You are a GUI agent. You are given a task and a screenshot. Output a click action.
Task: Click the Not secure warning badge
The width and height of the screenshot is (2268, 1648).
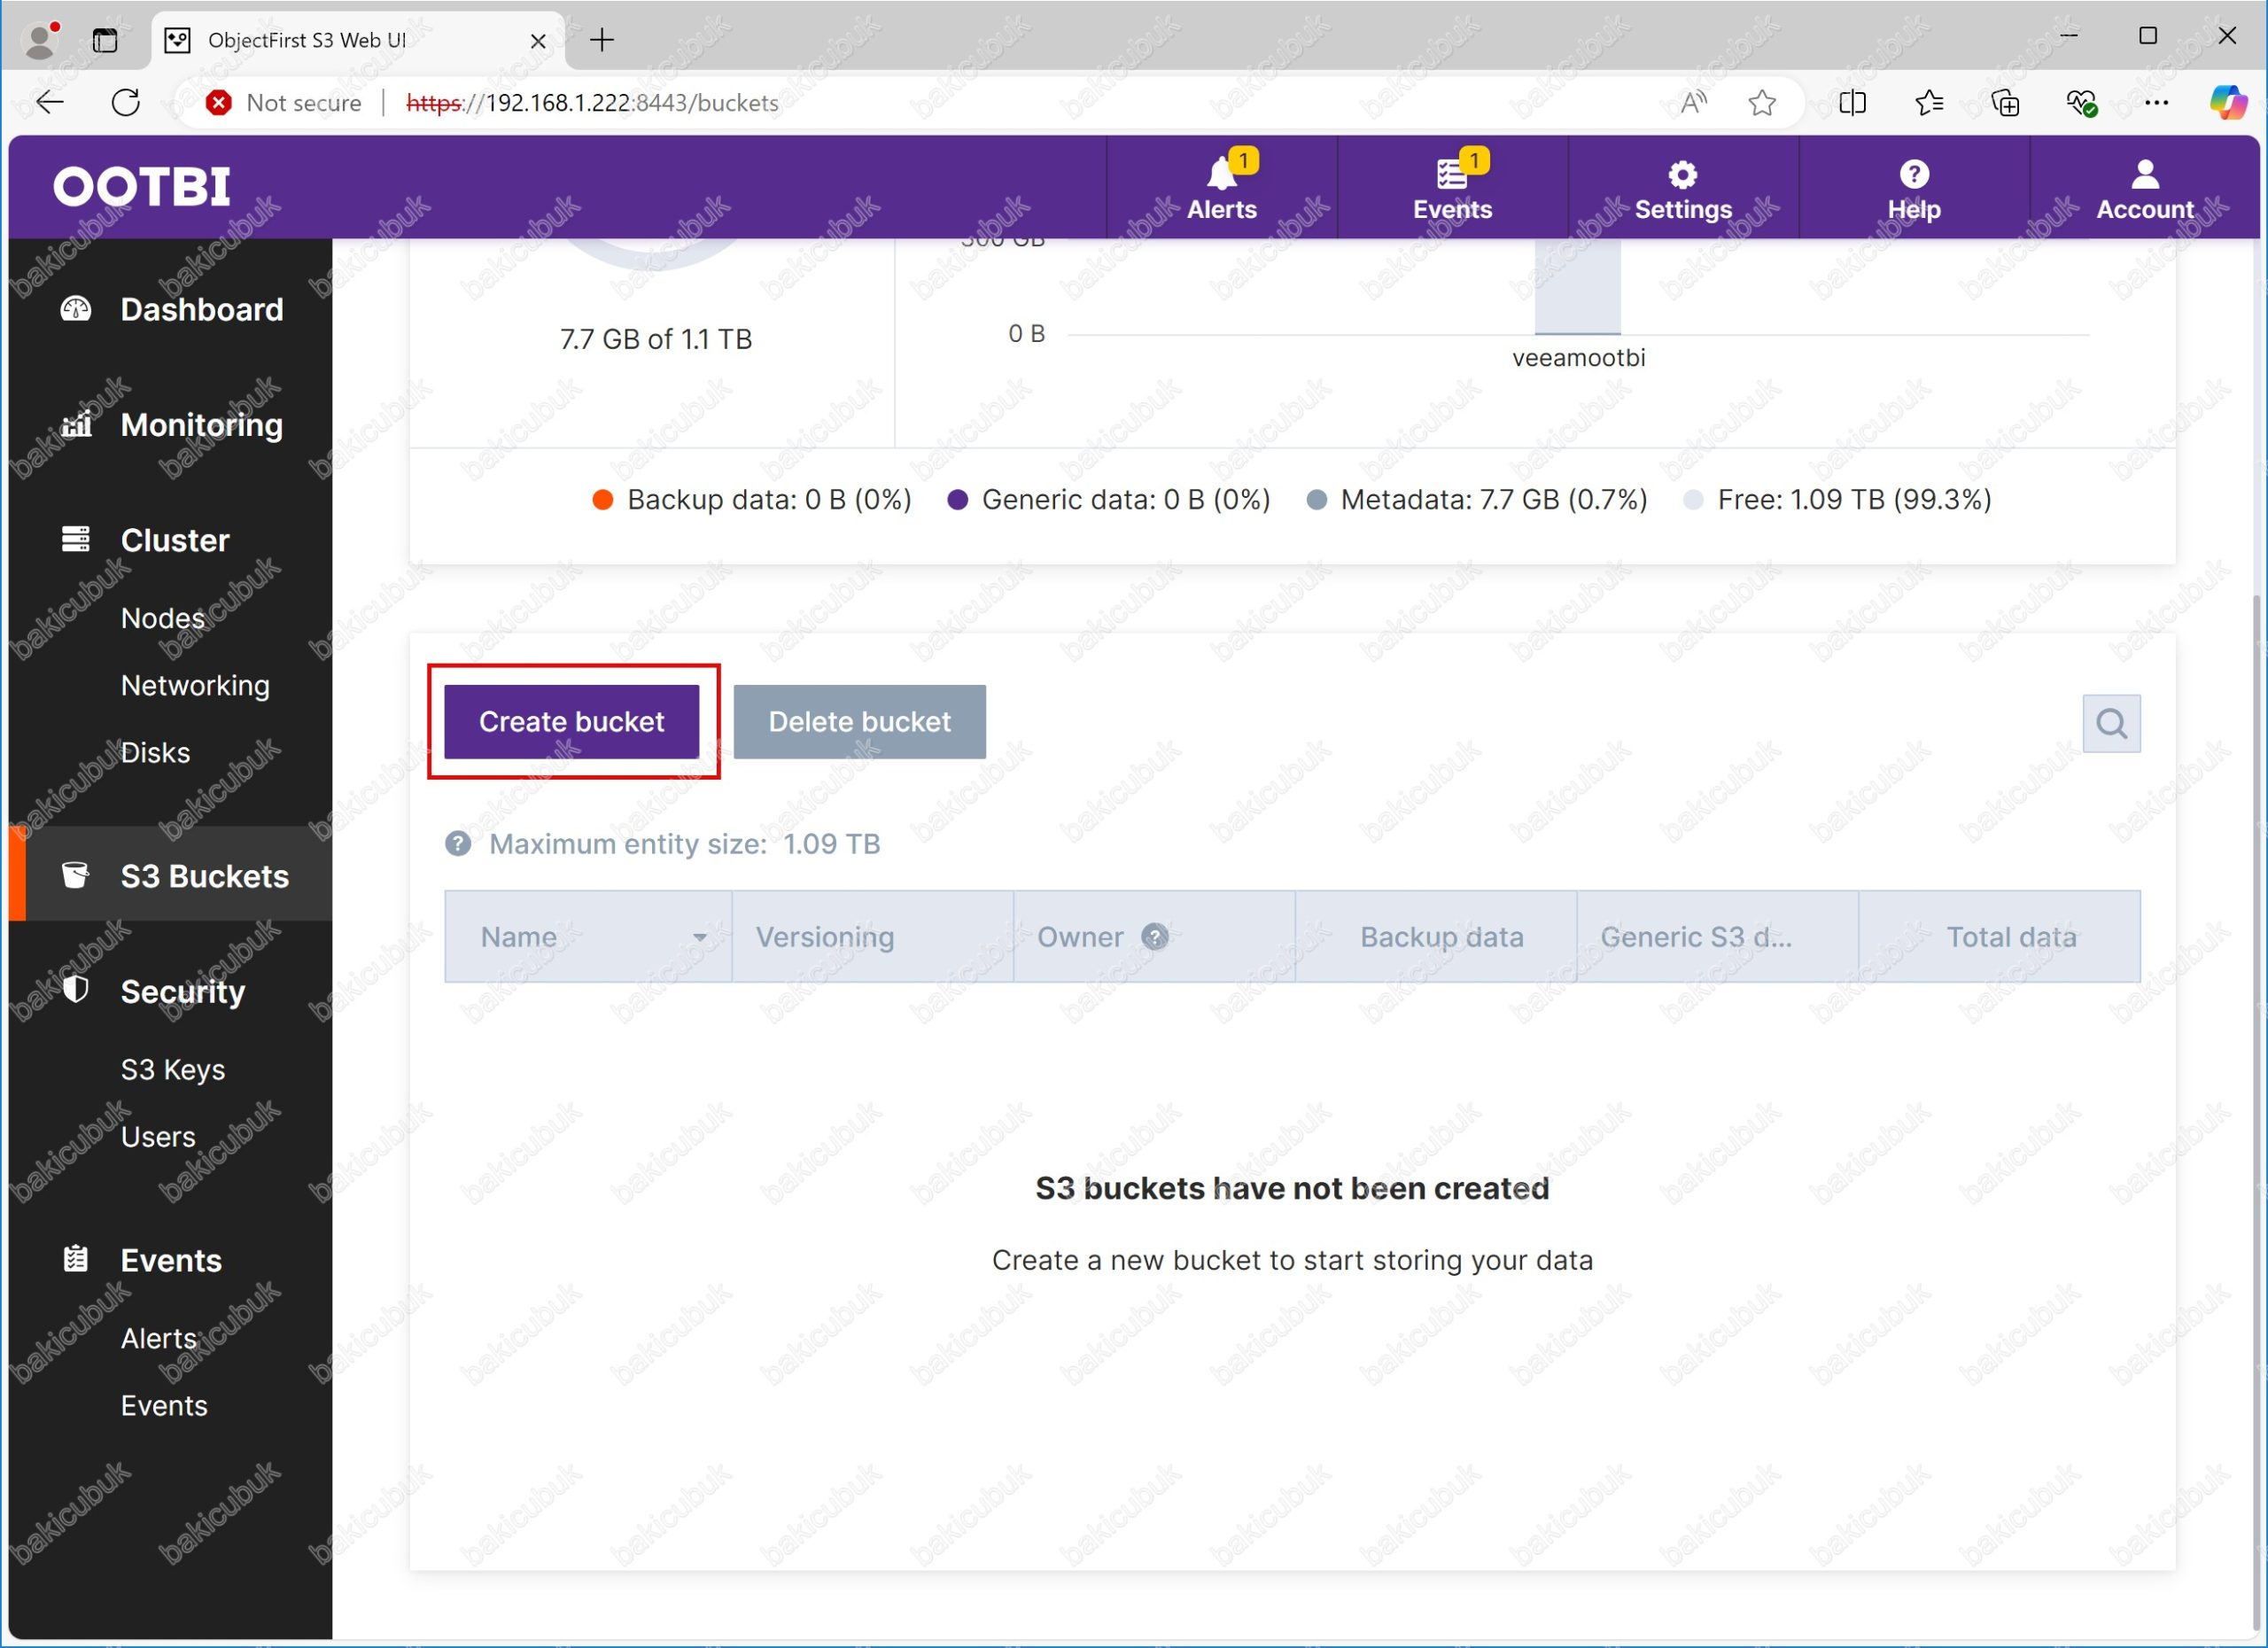pyautogui.click(x=283, y=102)
